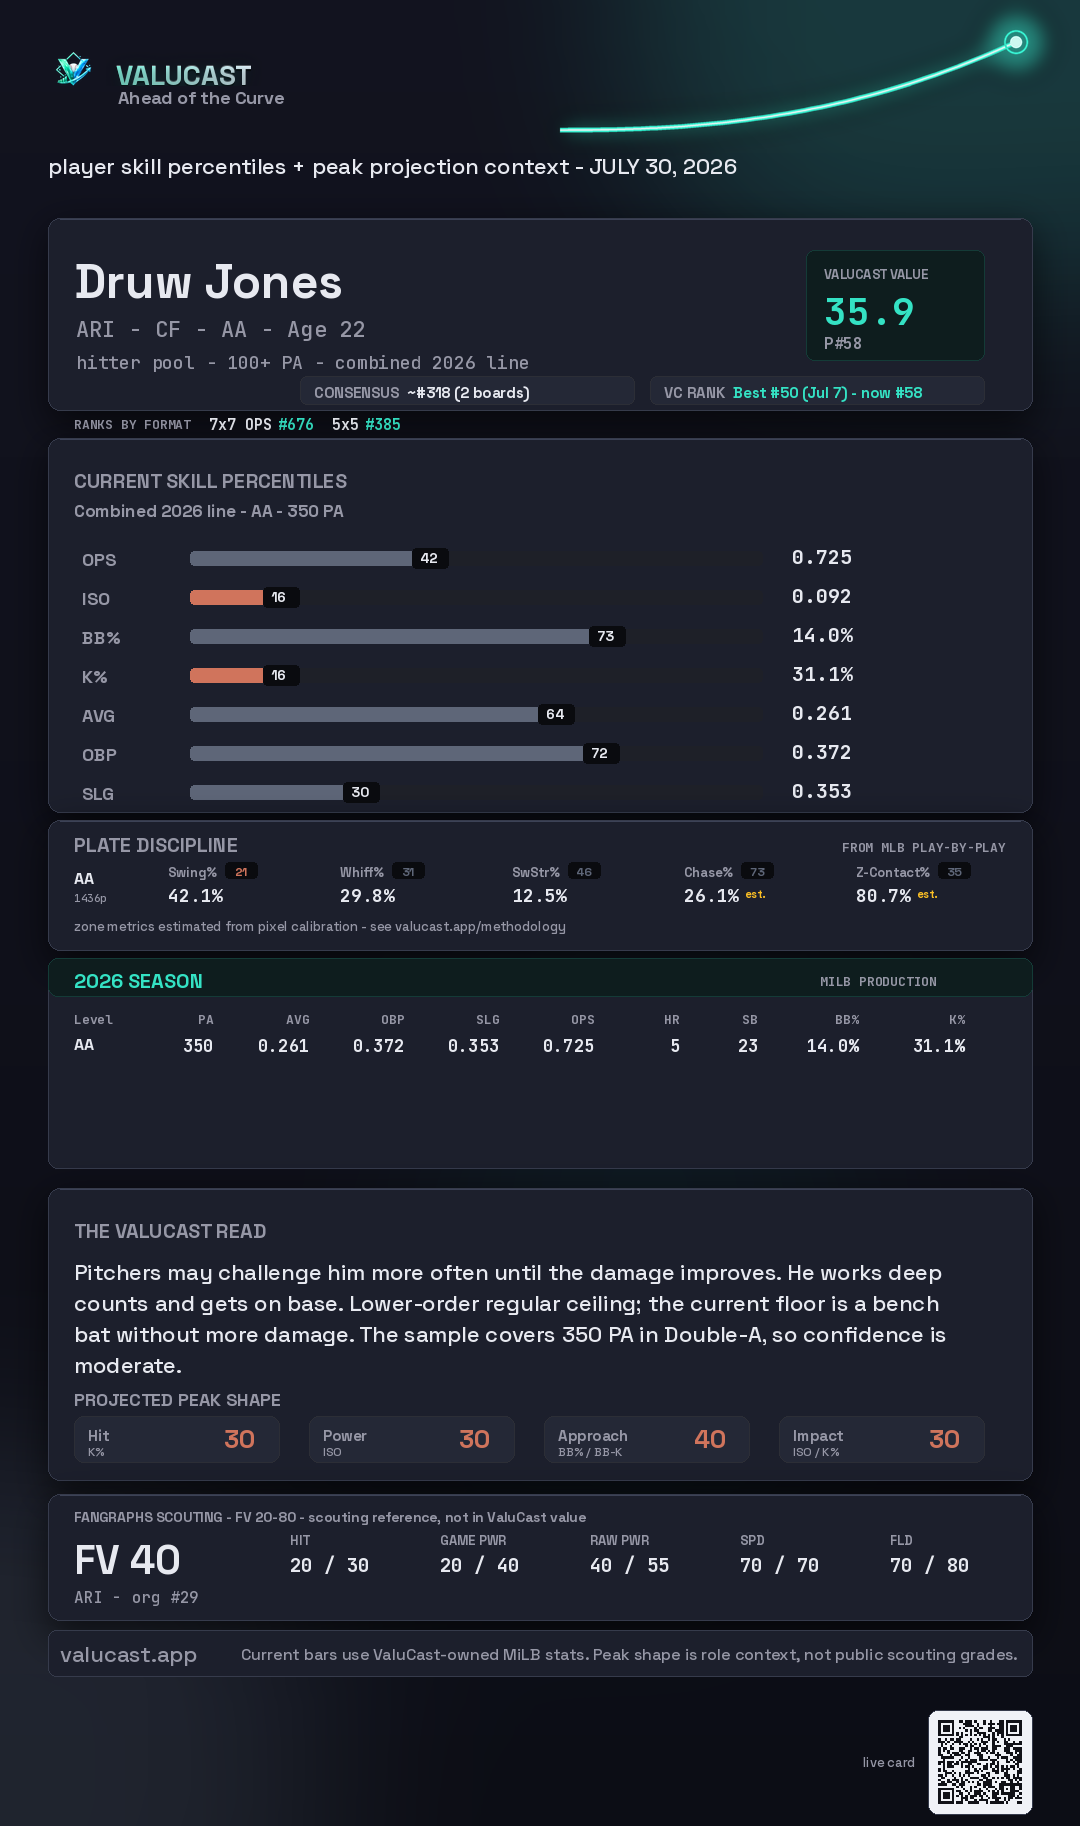Click the 7x7 OPS #676 rank
This screenshot has height=1826, width=1080.
click(261, 424)
